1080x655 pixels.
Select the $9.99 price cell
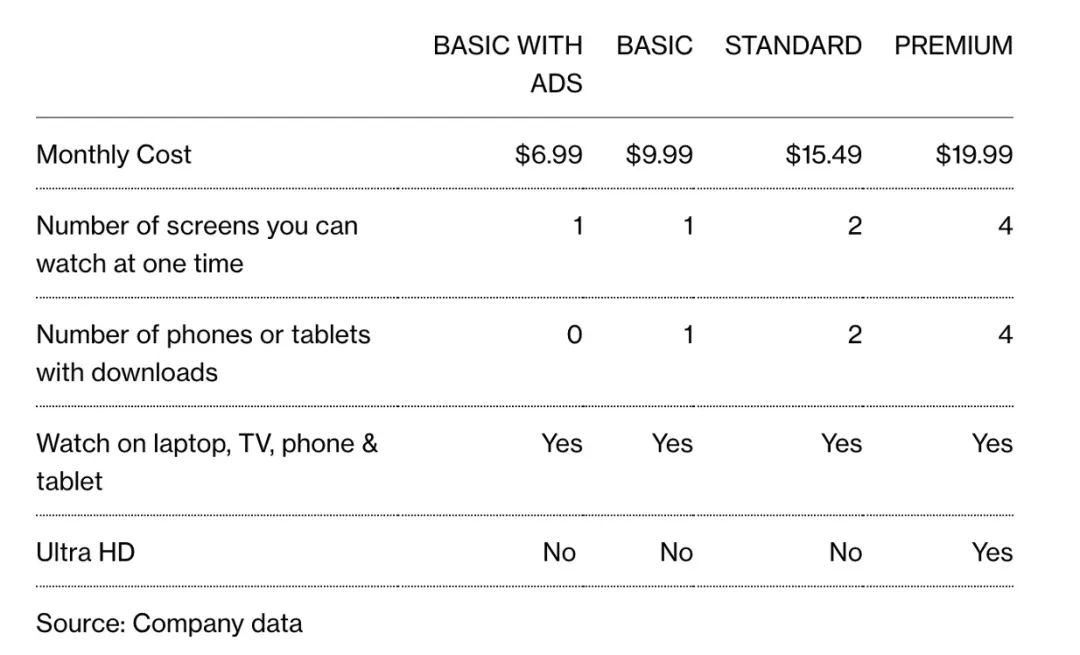coord(659,154)
